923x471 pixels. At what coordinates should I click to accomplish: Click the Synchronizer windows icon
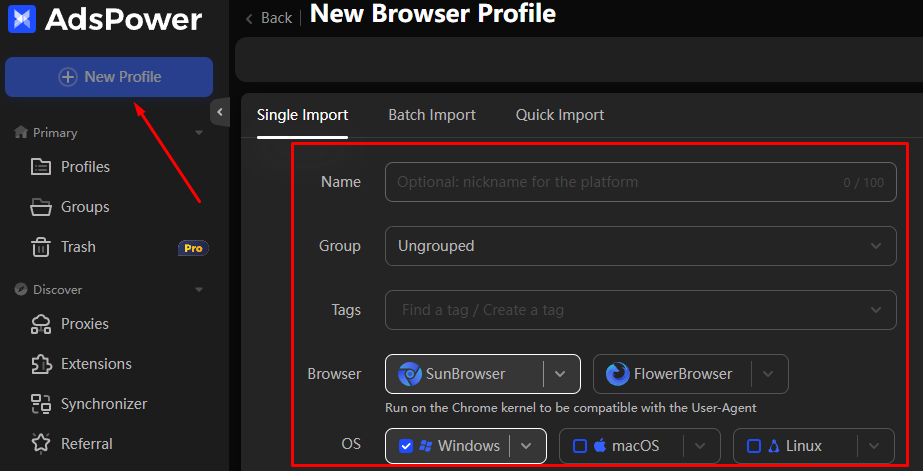pyautogui.click(x=41, y=404)
